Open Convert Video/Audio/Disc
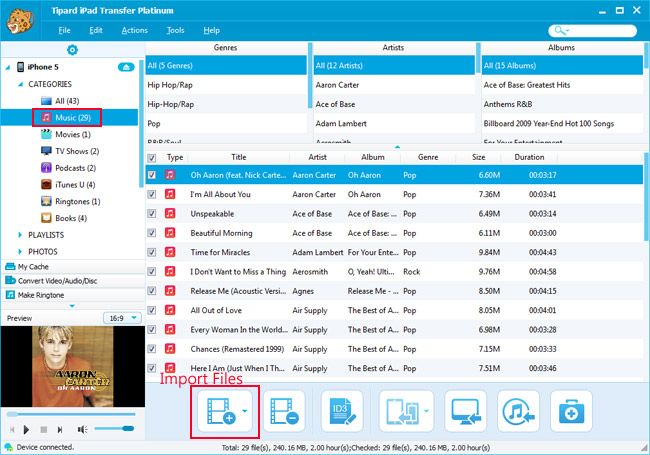This screenshot has width=650, height=455. (73, 281)
